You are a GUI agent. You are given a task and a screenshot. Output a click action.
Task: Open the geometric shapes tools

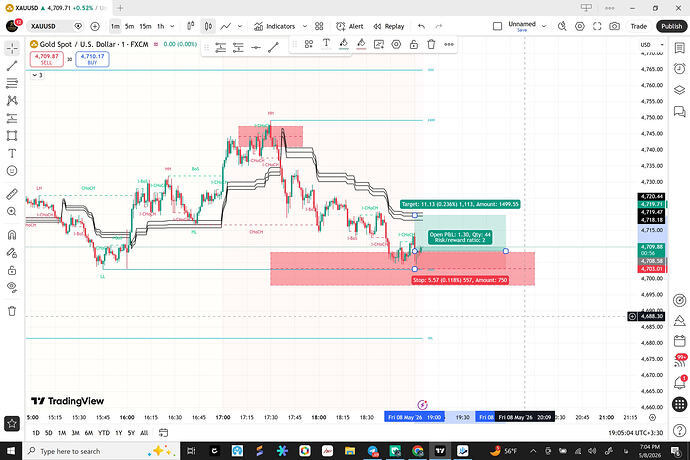coord(12,136)
